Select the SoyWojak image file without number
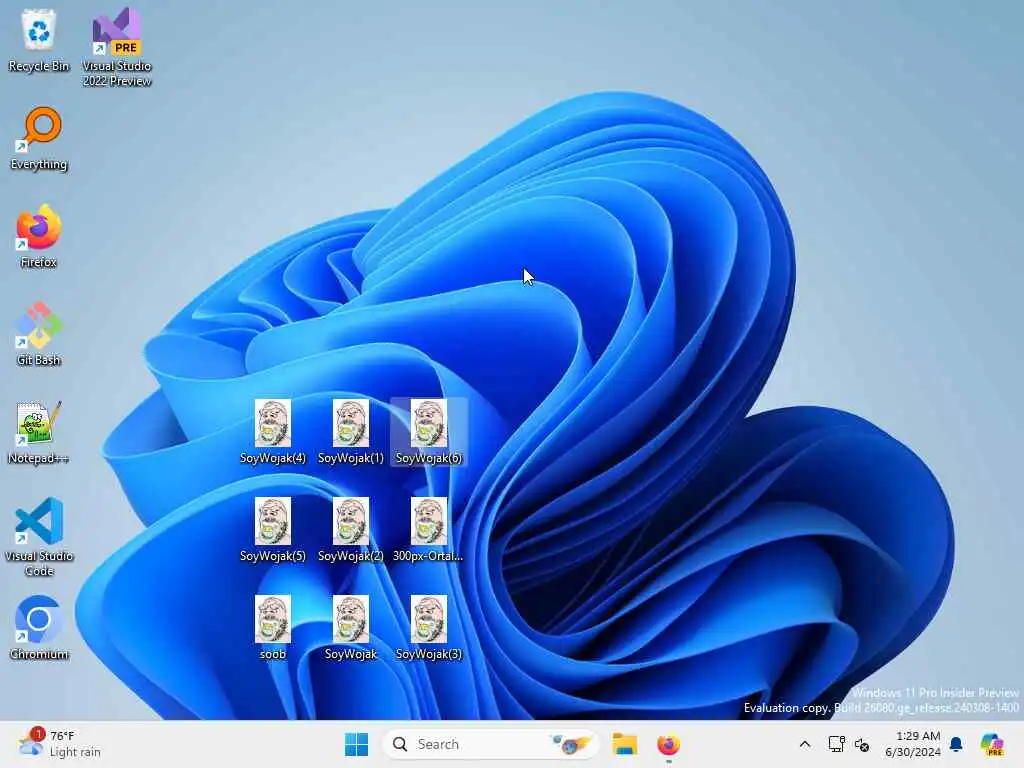The width and height of the screenshot is (1024, 768). click(x=351, y=628)
